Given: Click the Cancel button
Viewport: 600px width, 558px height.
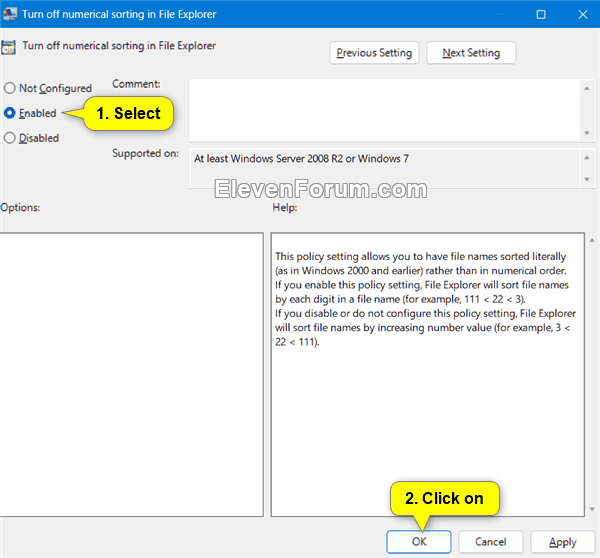Looking at the screenshot, I should click(x=491, y=542).
